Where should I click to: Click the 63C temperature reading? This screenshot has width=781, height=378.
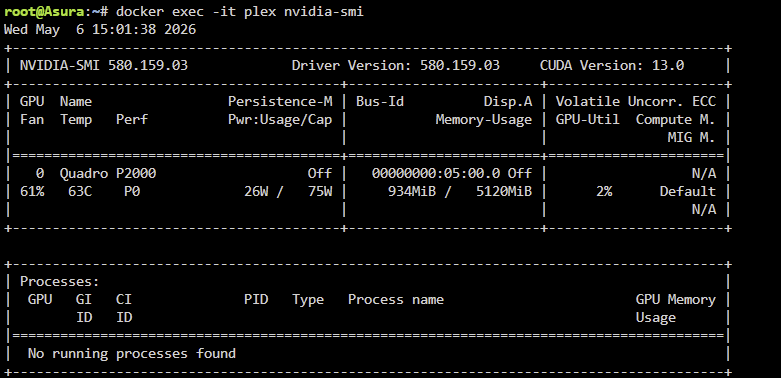coord(80,191)
